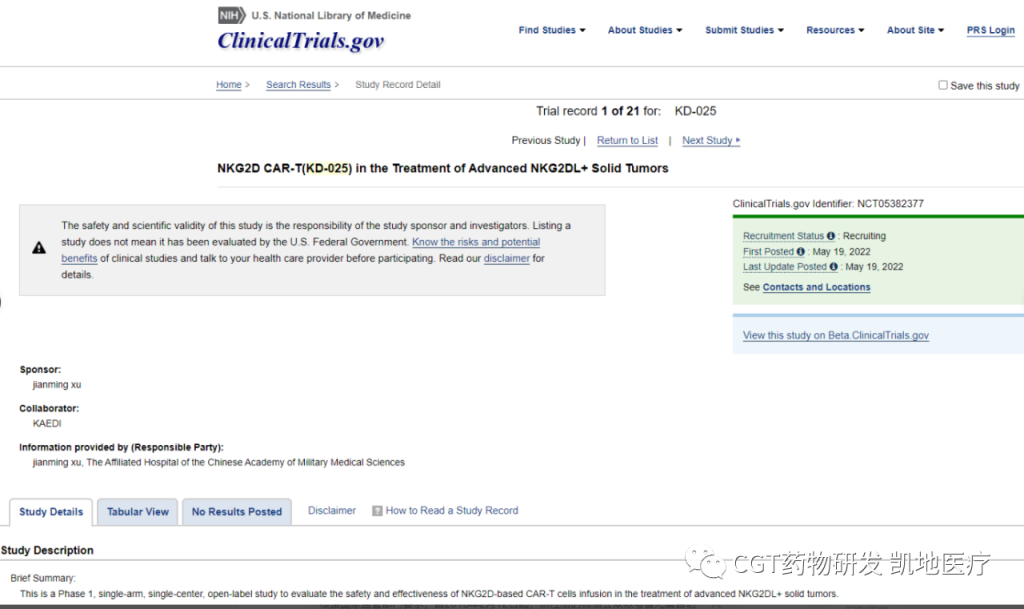Click the warning triangle icon in disclaimer box

click(x=39, y=248)
